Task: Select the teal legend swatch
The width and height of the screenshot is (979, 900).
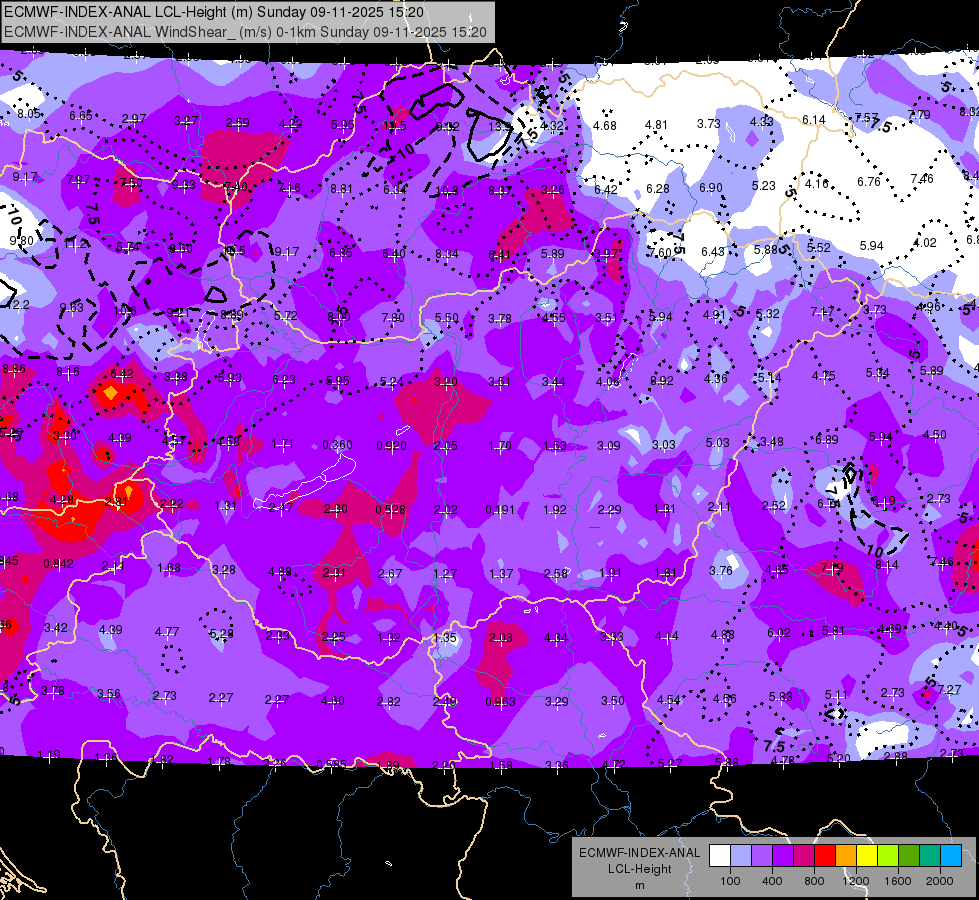Action: pyautogui.click(x=930, y=856)
